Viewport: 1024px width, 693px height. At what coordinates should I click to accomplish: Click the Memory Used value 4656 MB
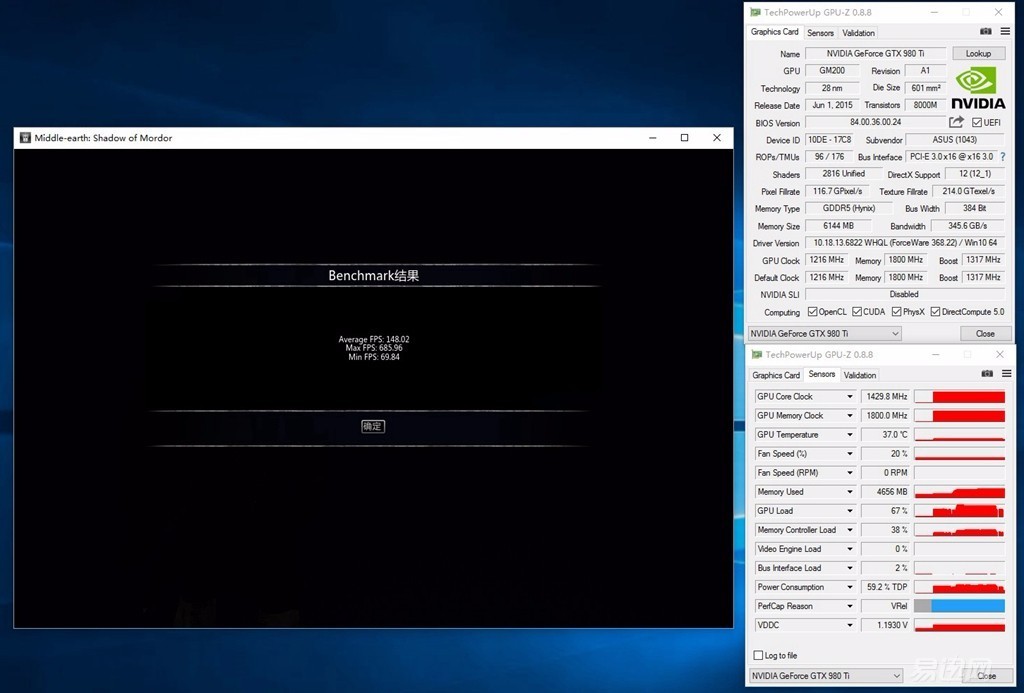[886, 492]
